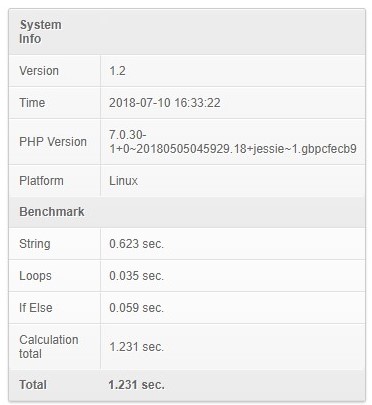Select the bold Total footer label

click(x=33, y=385)
